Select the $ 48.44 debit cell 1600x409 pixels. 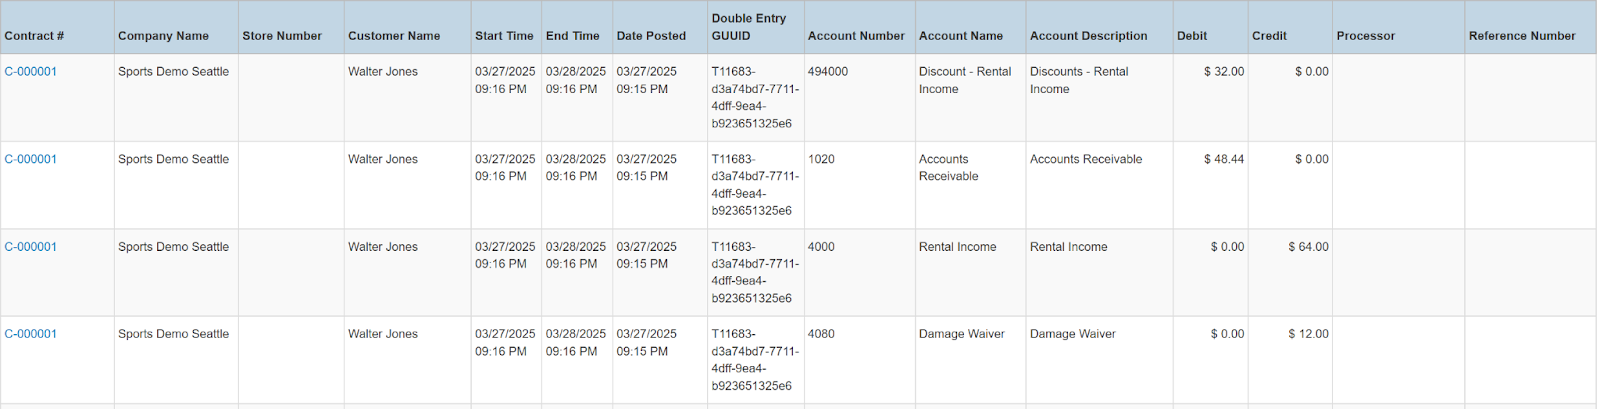1224,159
